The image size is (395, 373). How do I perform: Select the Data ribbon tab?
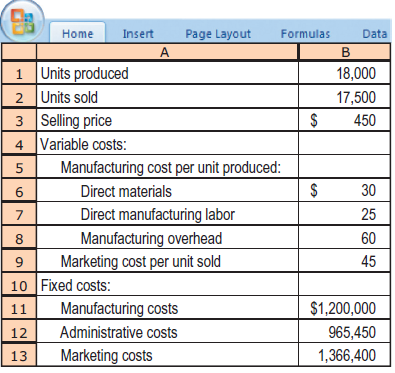point(375,34)
